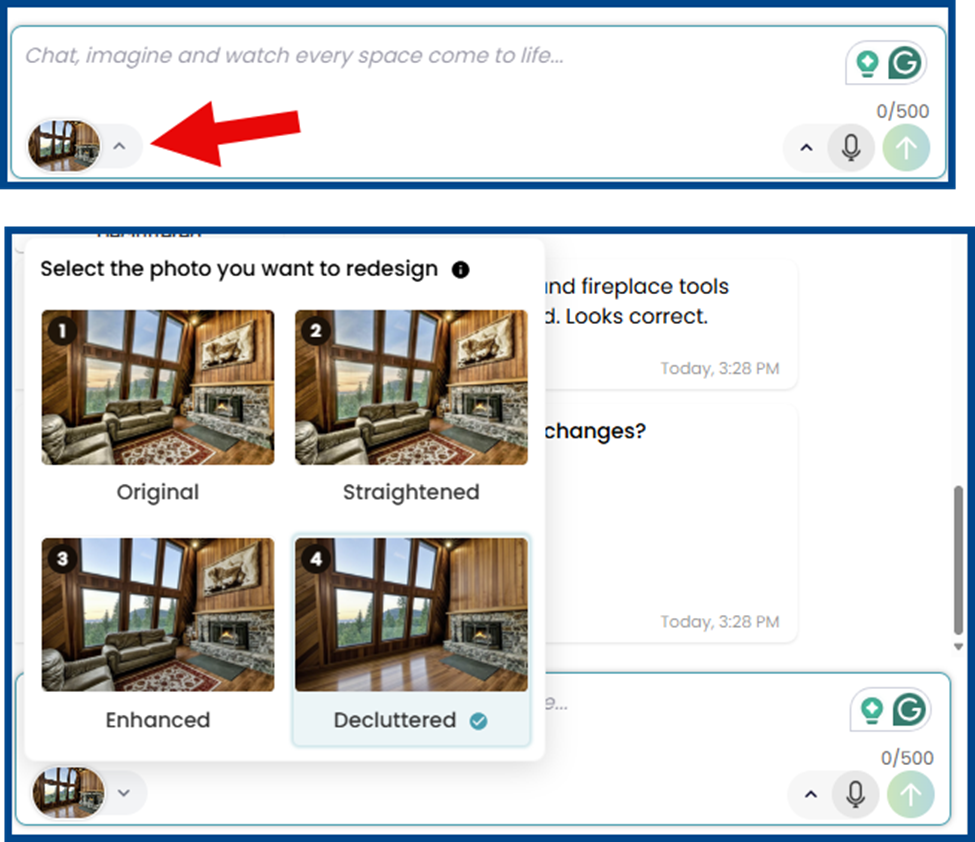Click the microphone icon in bottom chat box
975x842 pixels.
[855, 794]
